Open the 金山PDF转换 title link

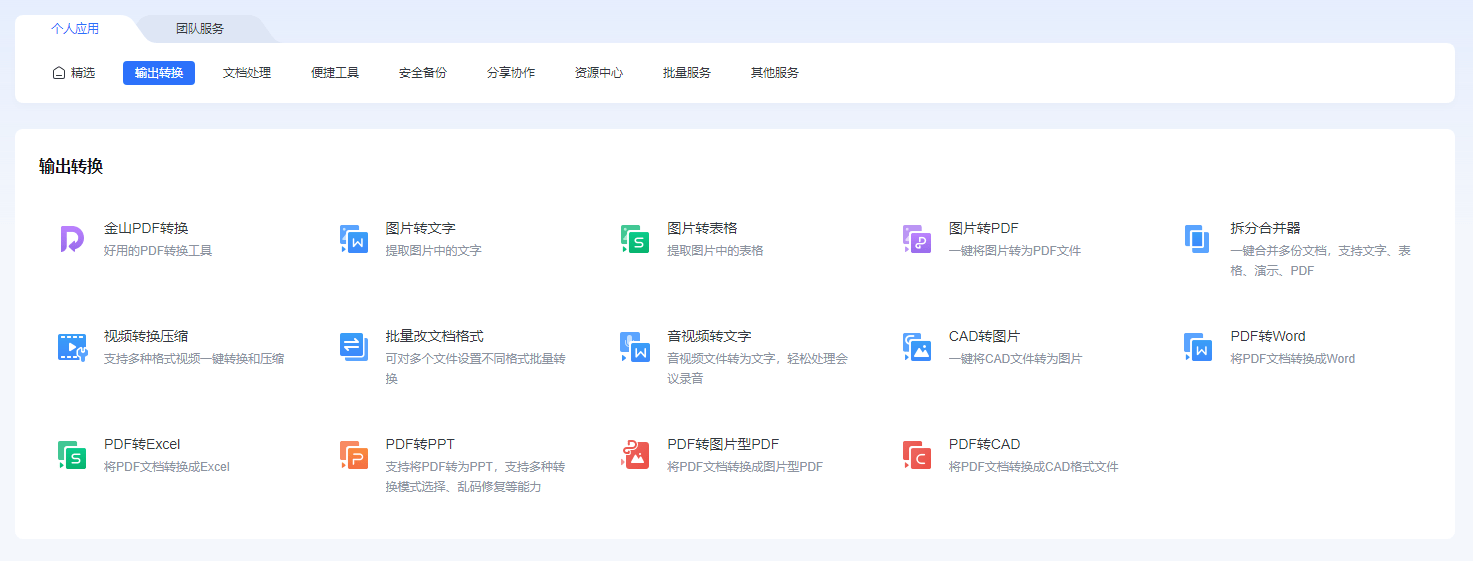146,228
